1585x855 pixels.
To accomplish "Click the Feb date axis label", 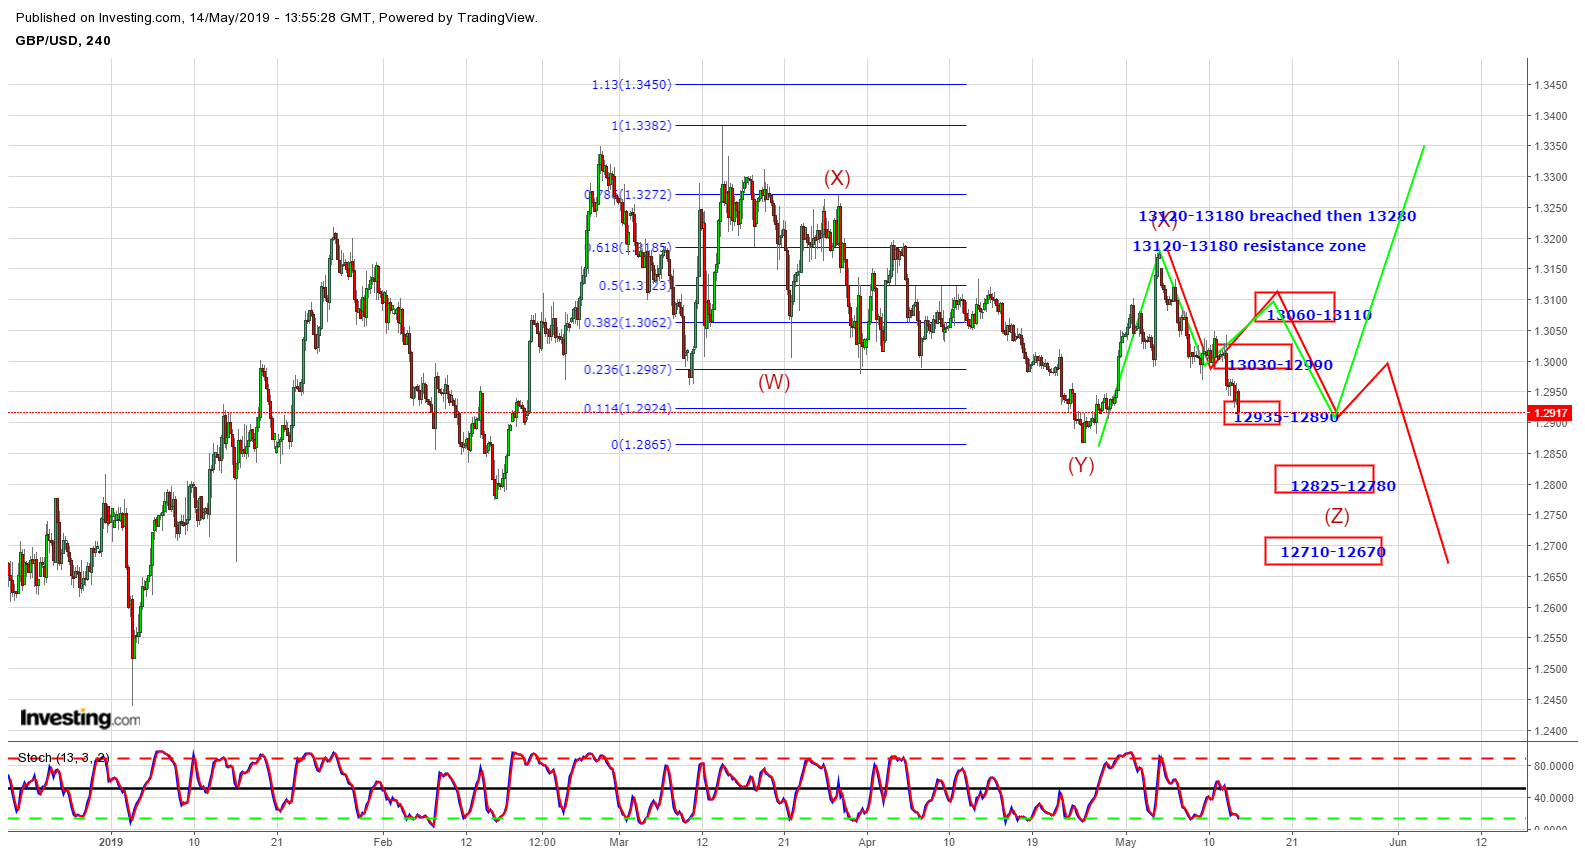I will pyautogui.click(x=382, y=842).
